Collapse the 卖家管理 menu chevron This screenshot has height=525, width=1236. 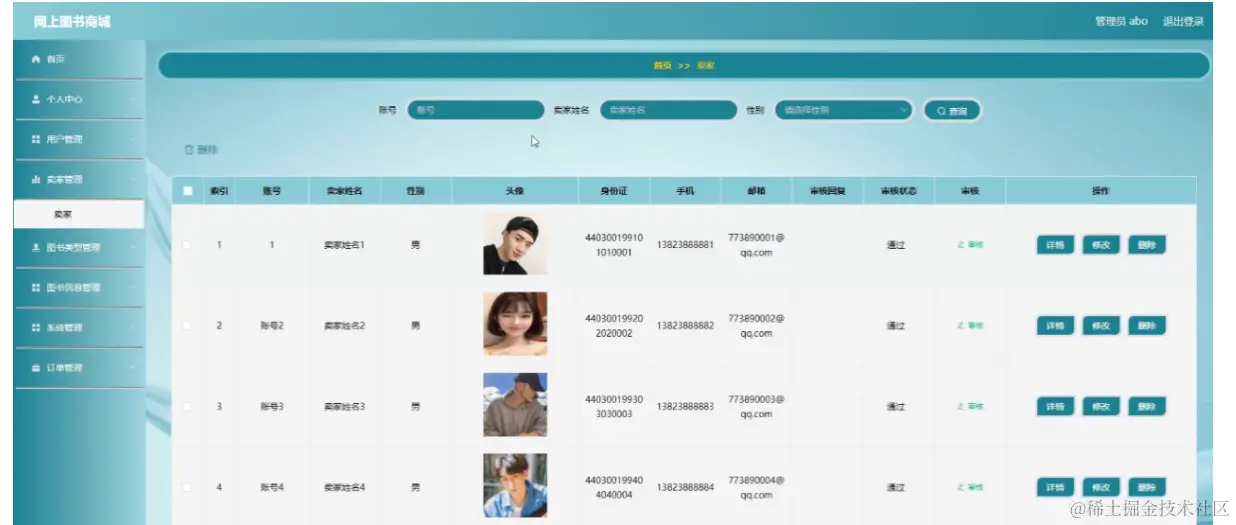click(133, 180)
